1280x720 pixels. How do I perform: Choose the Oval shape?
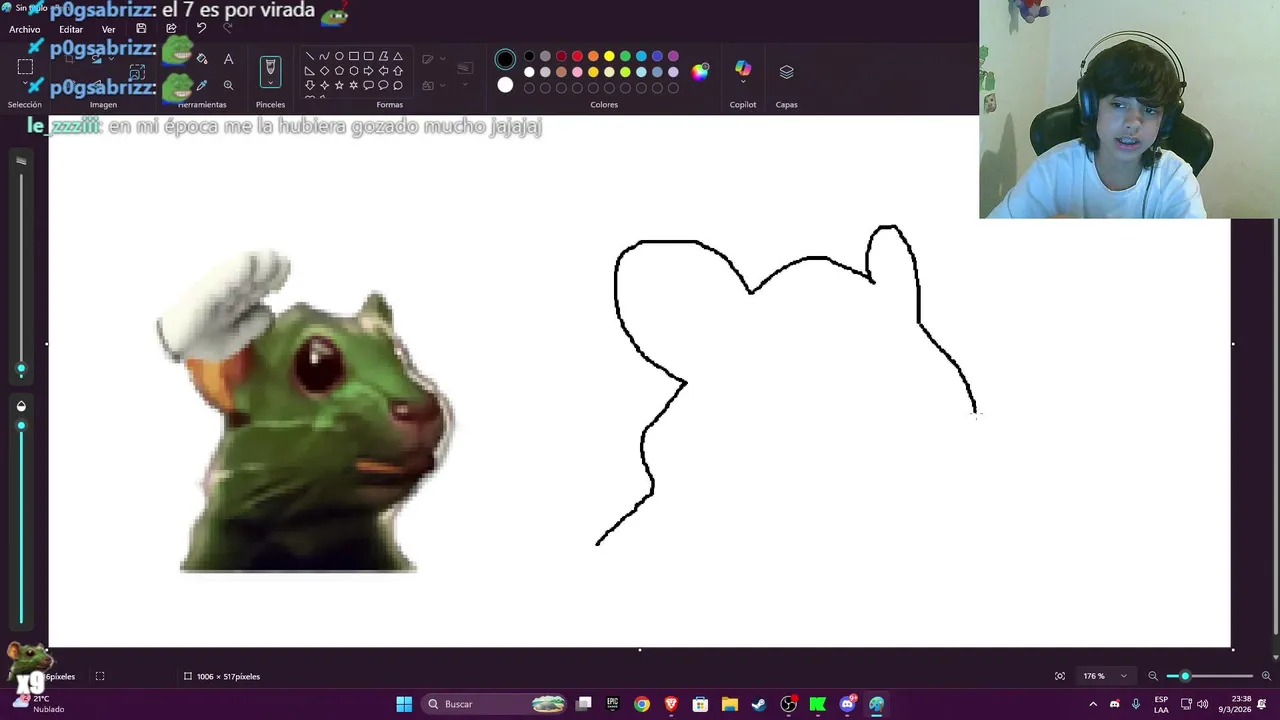coord(339,56)
